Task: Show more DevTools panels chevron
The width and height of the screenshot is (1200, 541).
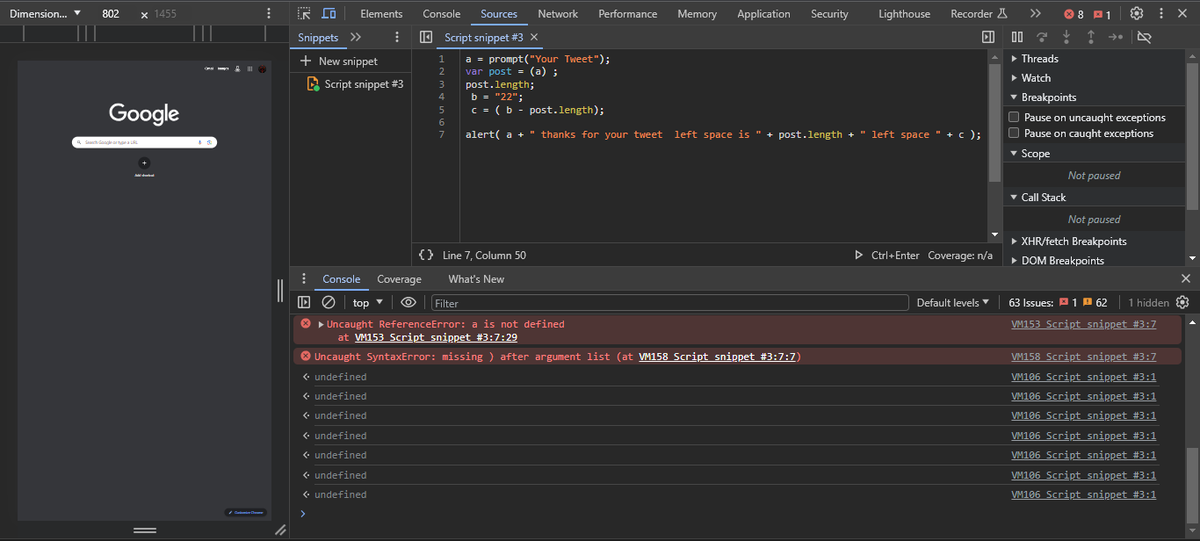Action: [x=1035, y=14]
